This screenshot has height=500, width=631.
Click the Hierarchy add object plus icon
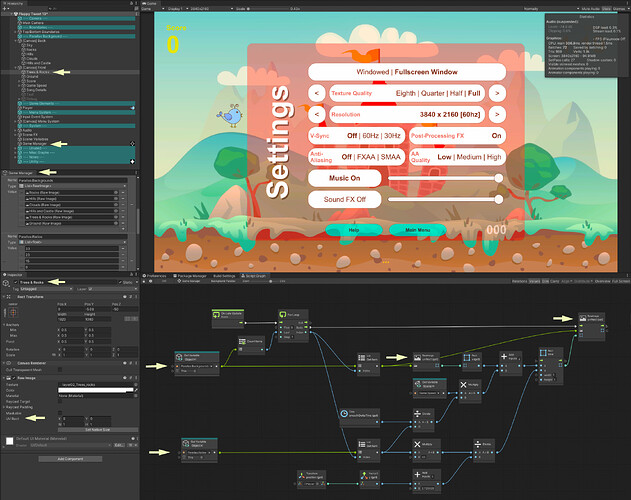point(4,8)
